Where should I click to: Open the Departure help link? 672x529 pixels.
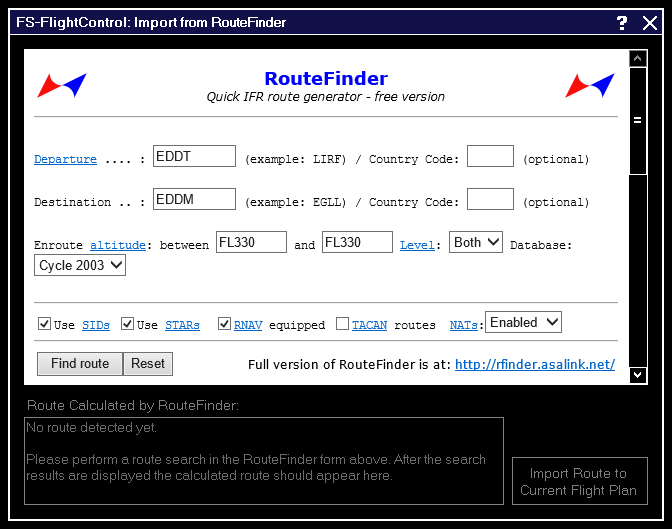coord(65,159)
